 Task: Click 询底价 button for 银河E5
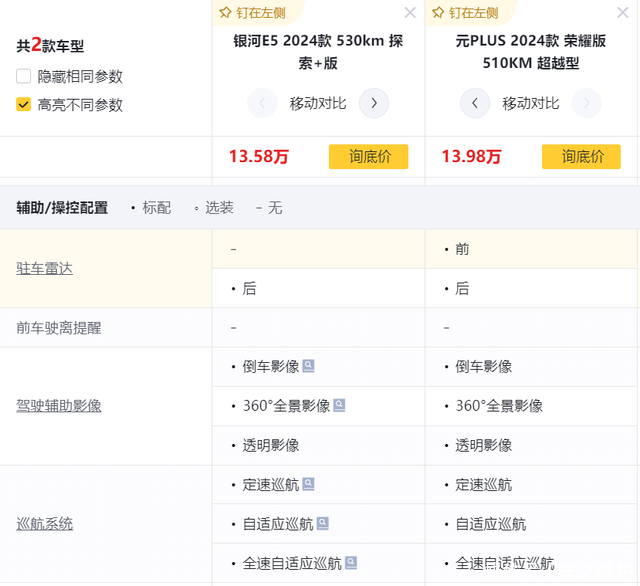click(x=368, y=156)
